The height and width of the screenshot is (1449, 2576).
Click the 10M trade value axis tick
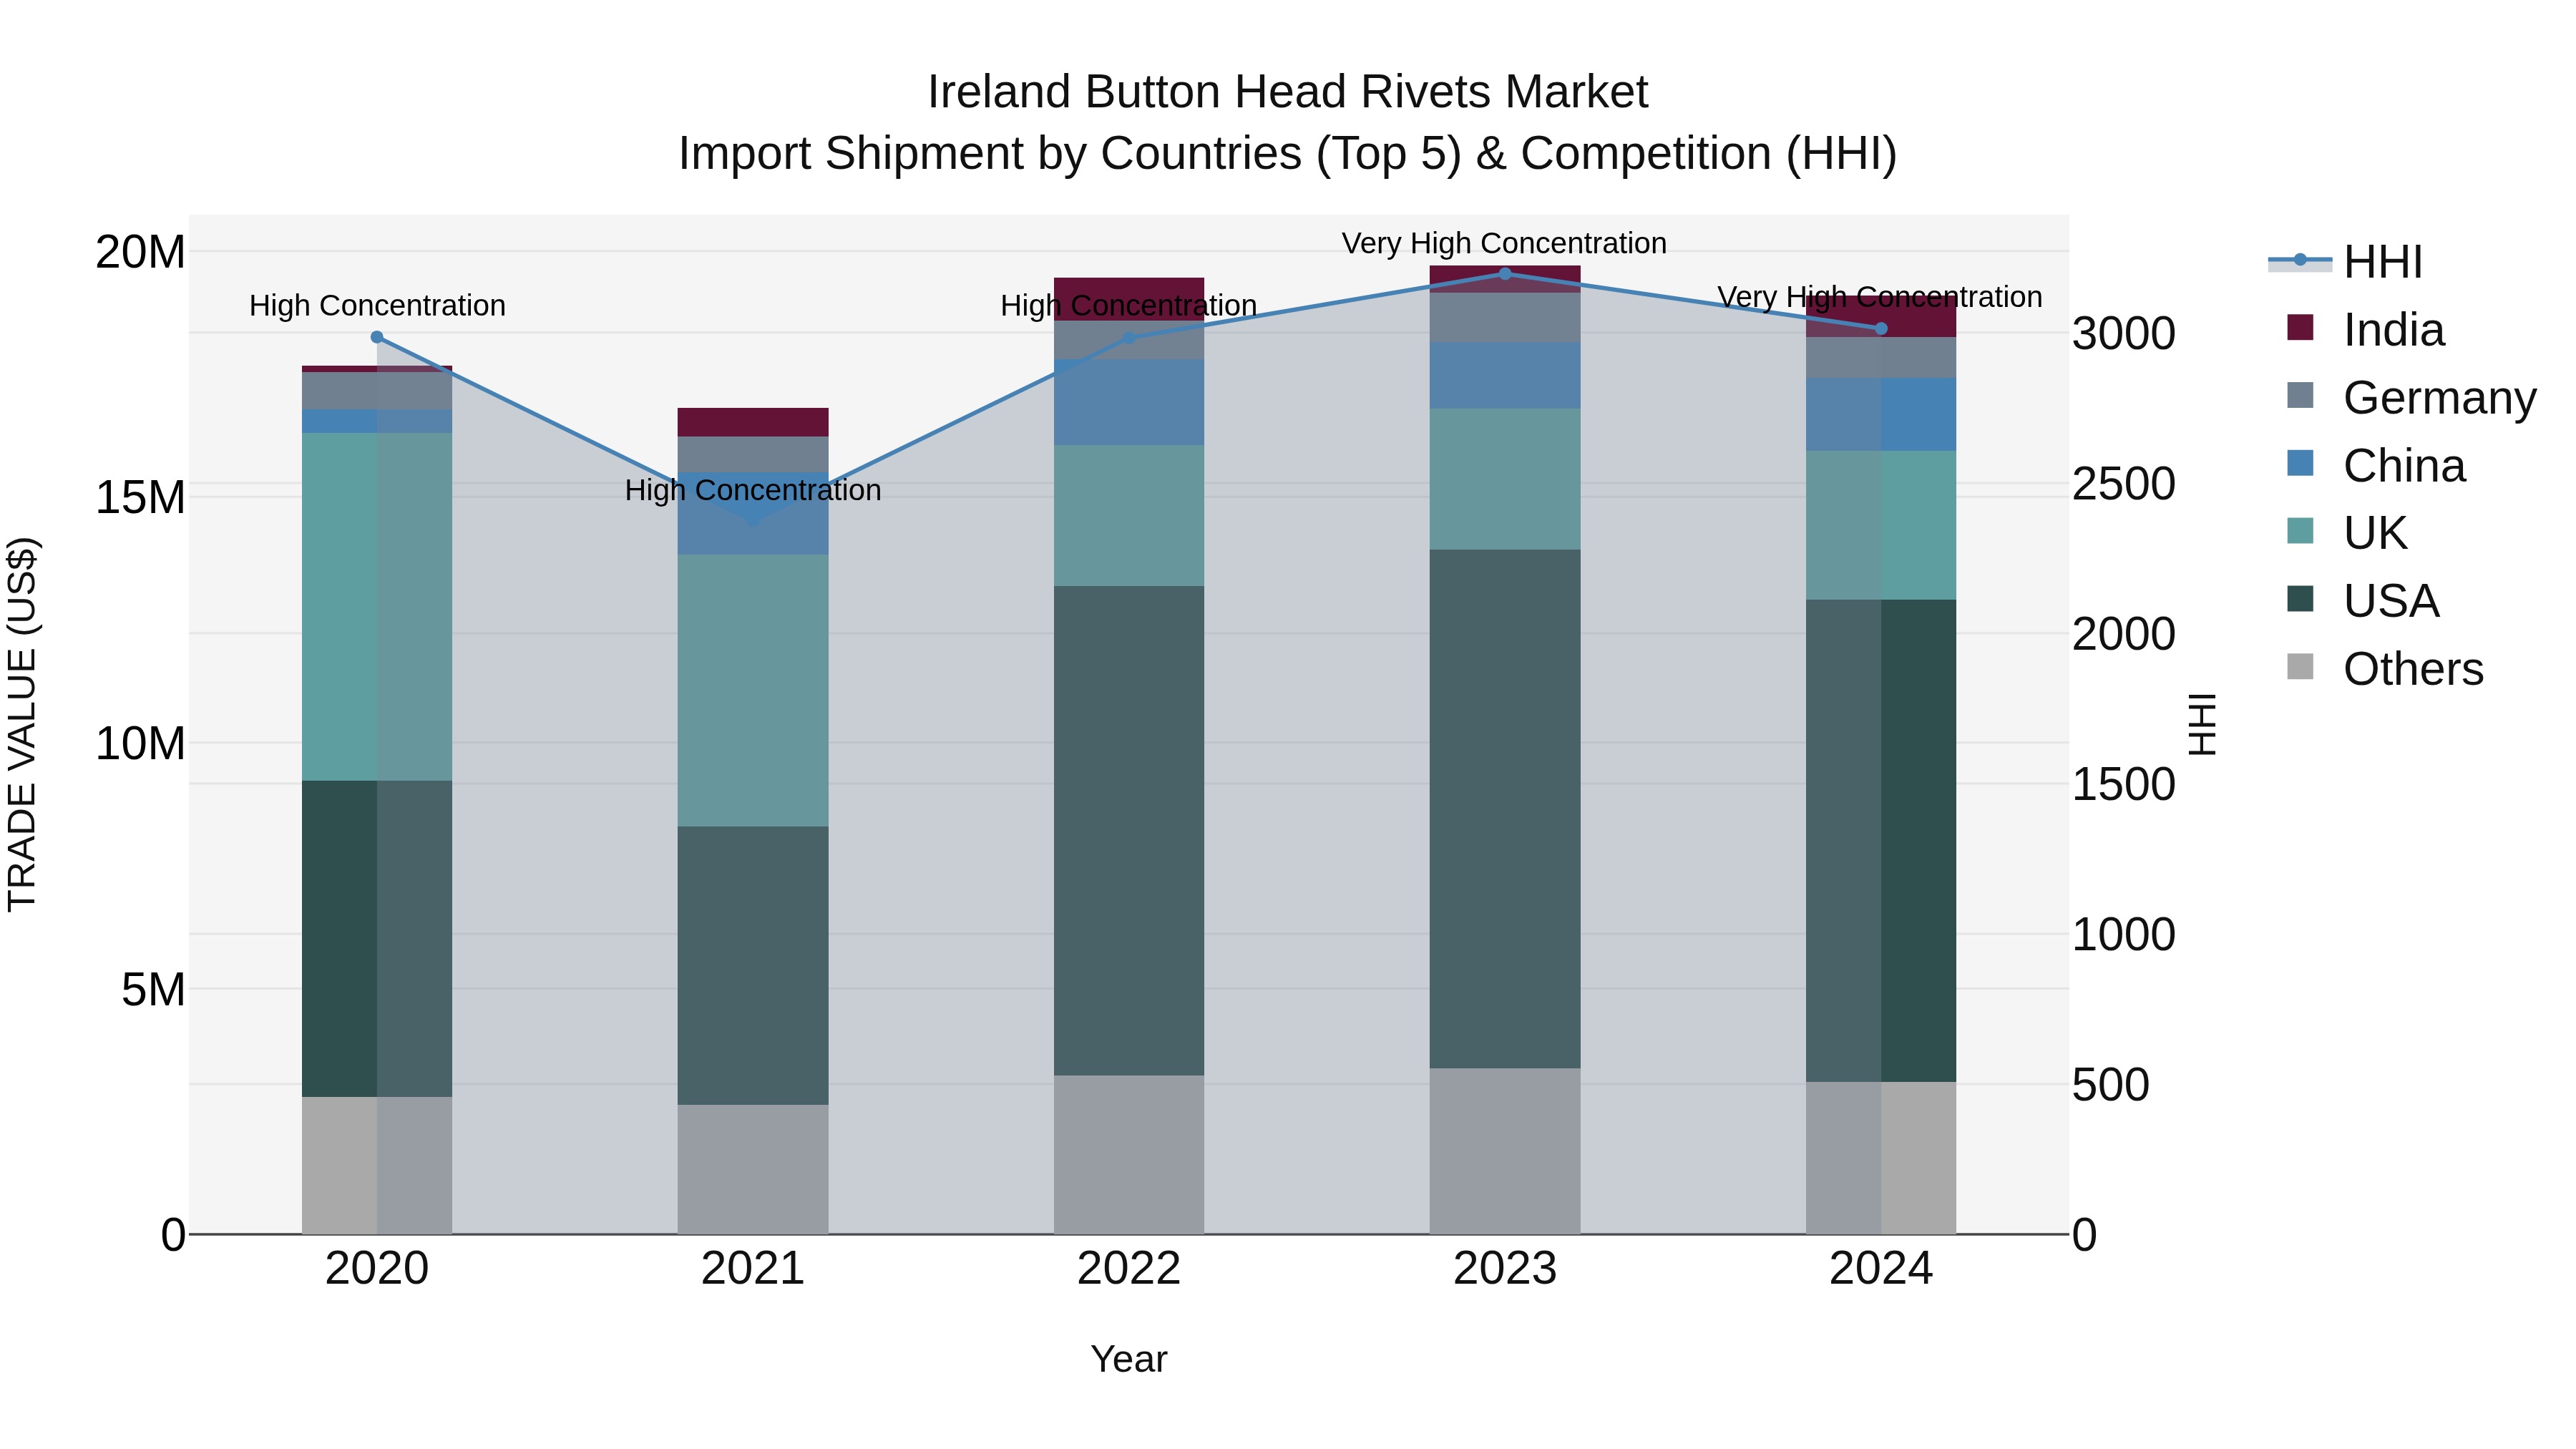(140, 744)
